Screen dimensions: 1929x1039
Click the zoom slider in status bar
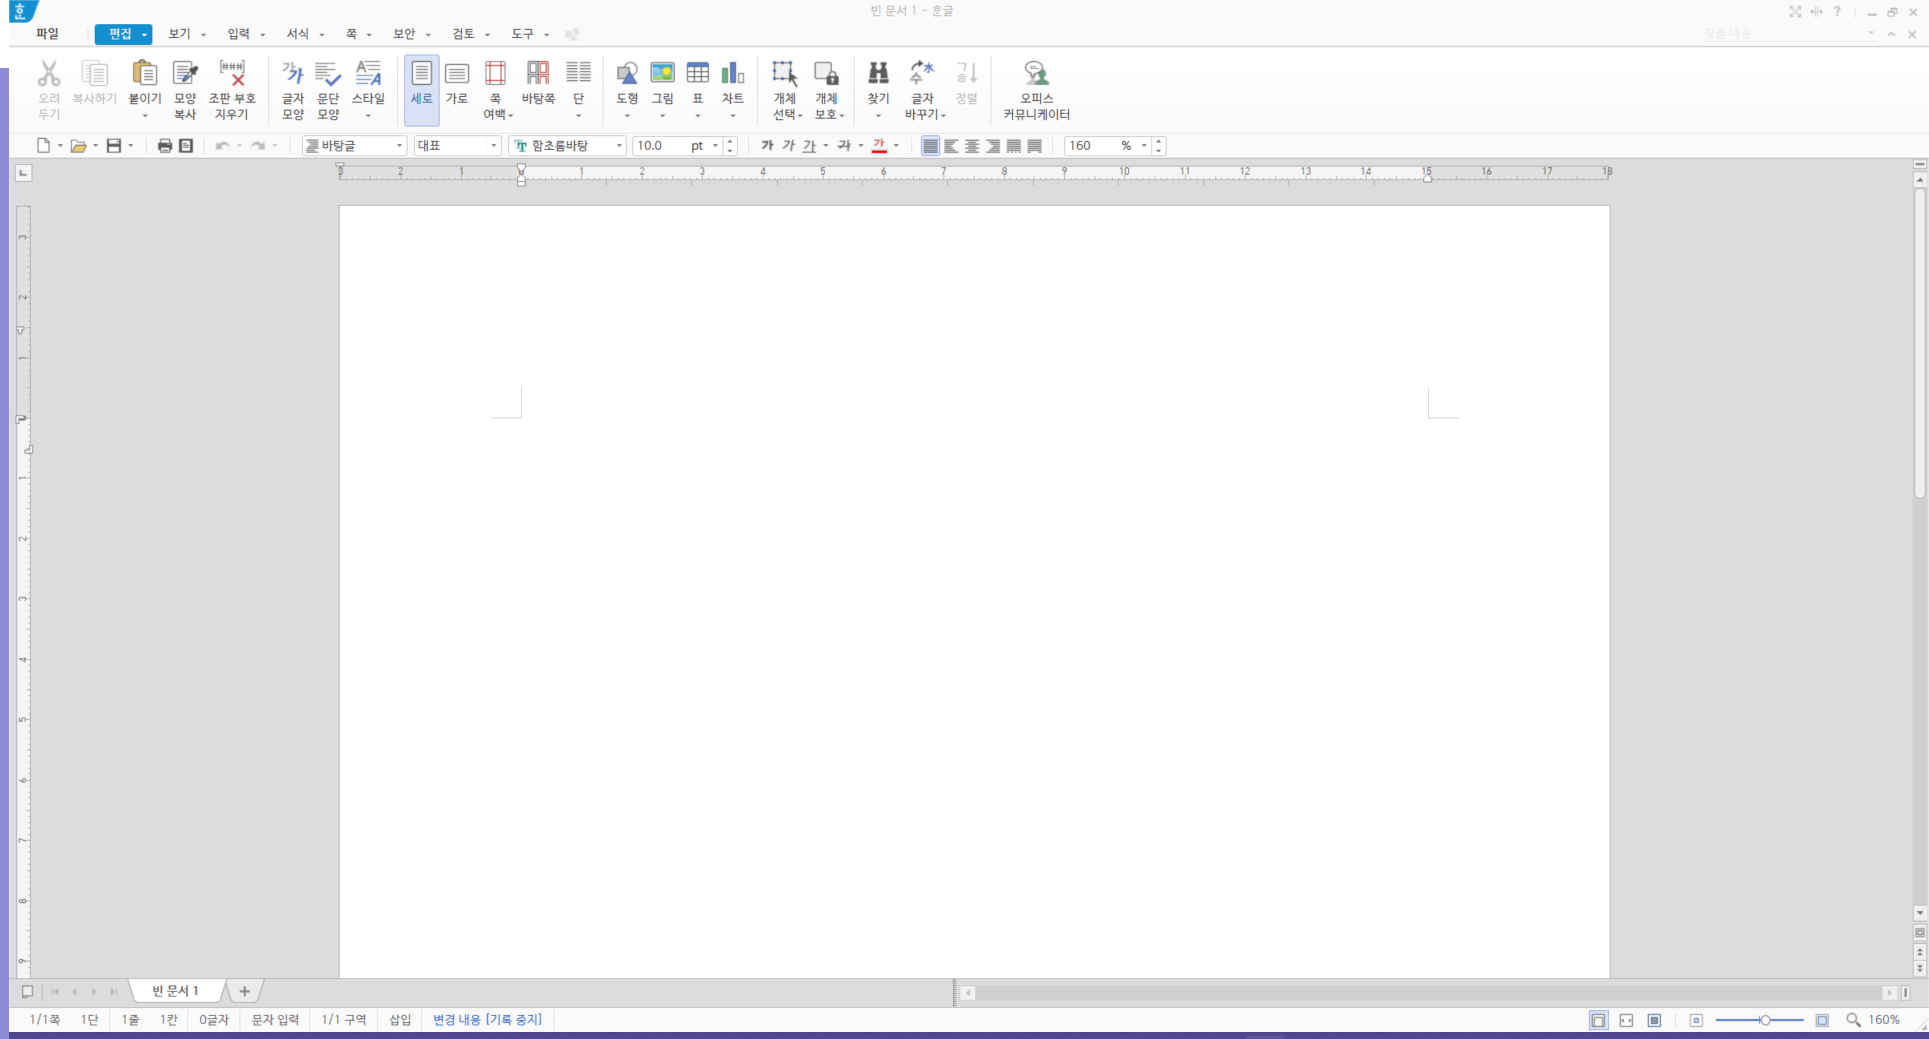pyautogui.click(x=1760, y=1020)
